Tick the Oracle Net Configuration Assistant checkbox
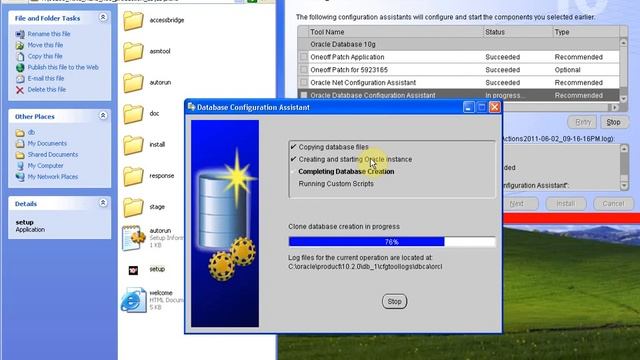Image resolution: width=640 pixels, height=360 pixels. click(304, 82)
